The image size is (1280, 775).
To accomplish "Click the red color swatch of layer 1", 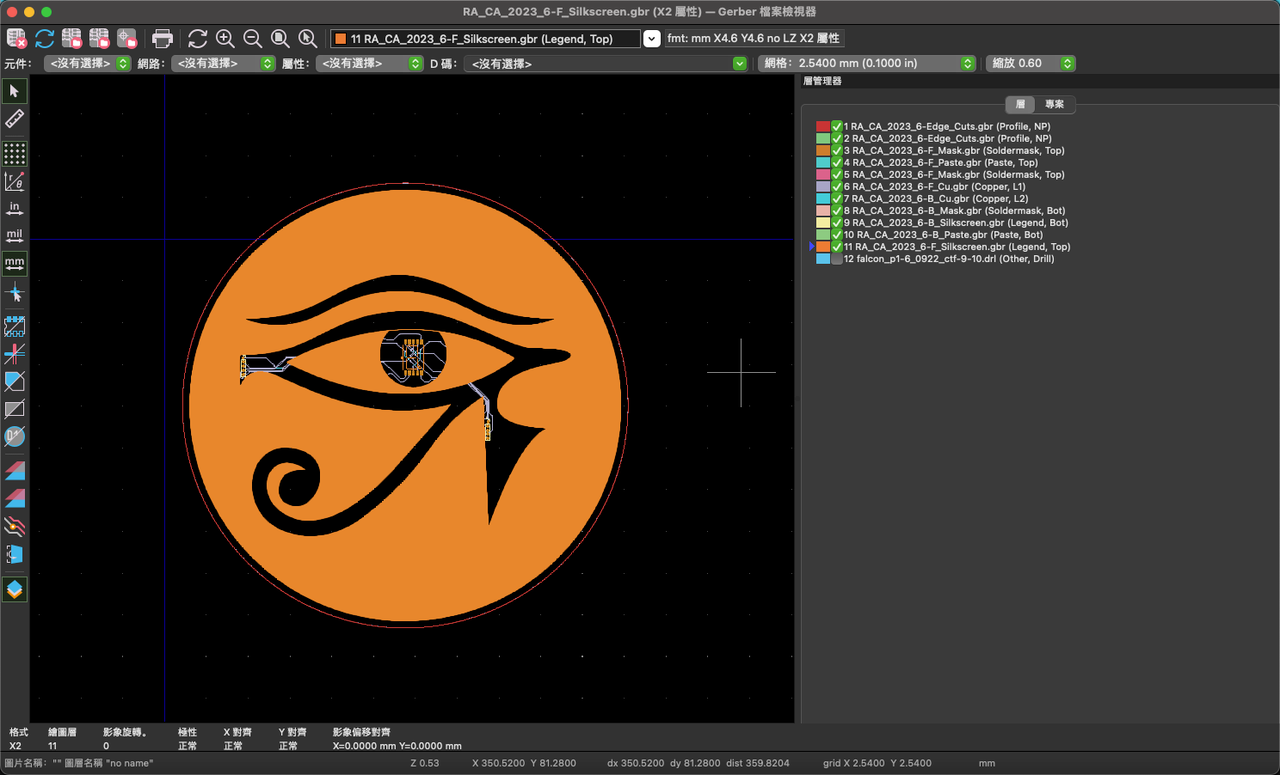I will click(822, 127).
